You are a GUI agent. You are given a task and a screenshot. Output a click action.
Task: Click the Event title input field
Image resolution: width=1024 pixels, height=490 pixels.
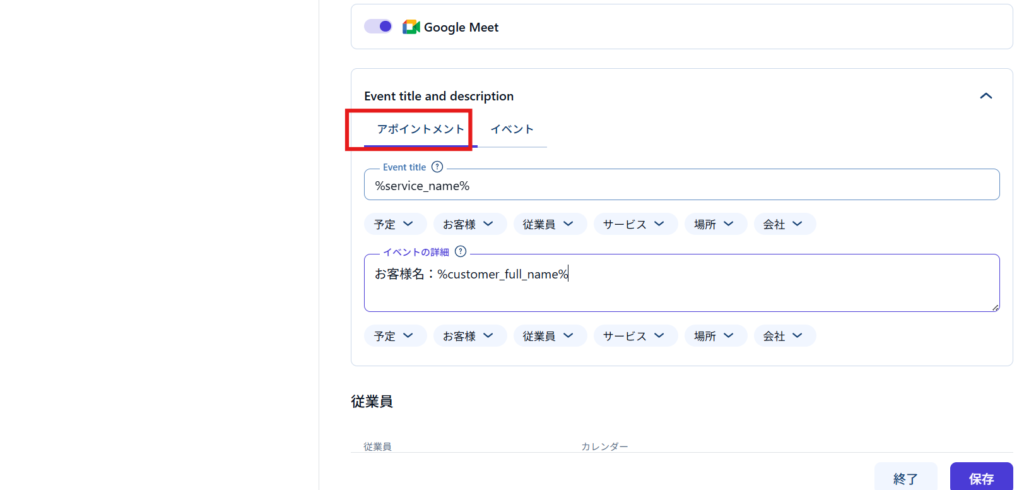(x=680, y=186)
